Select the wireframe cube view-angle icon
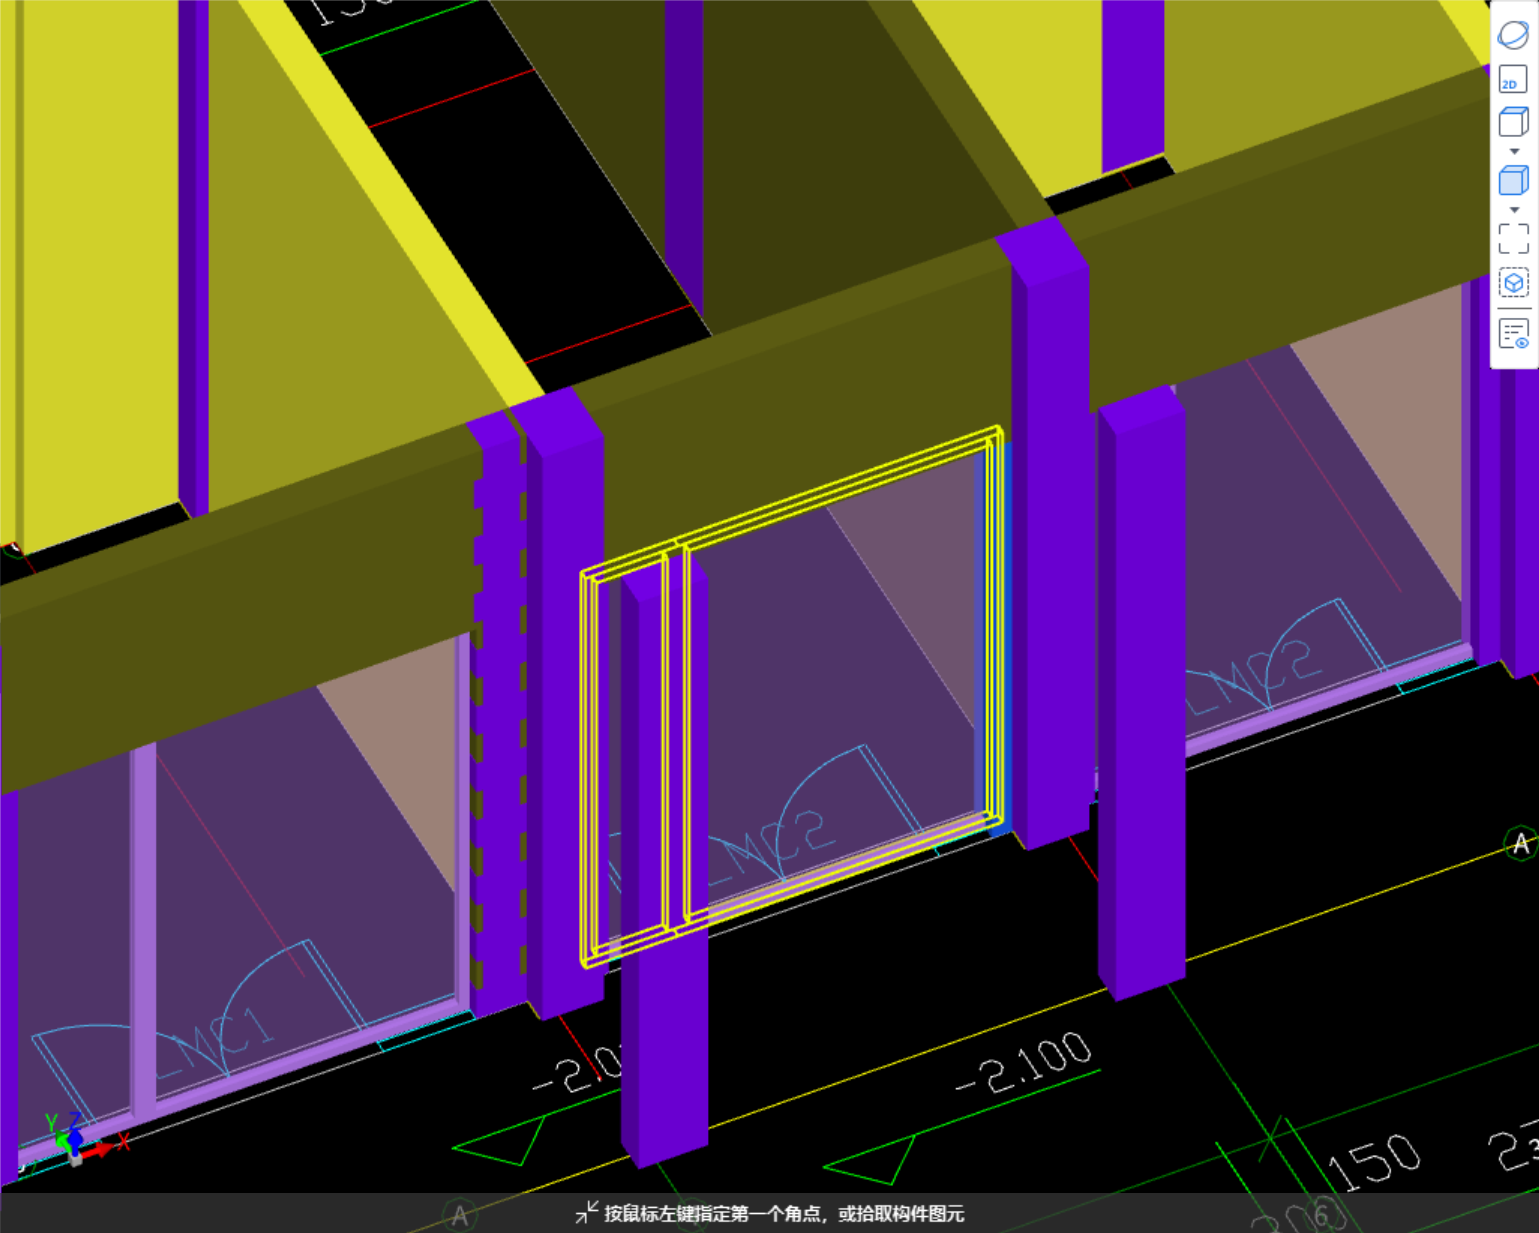This screenshot has height=1233, width=1539. [x=1513, y=122]
